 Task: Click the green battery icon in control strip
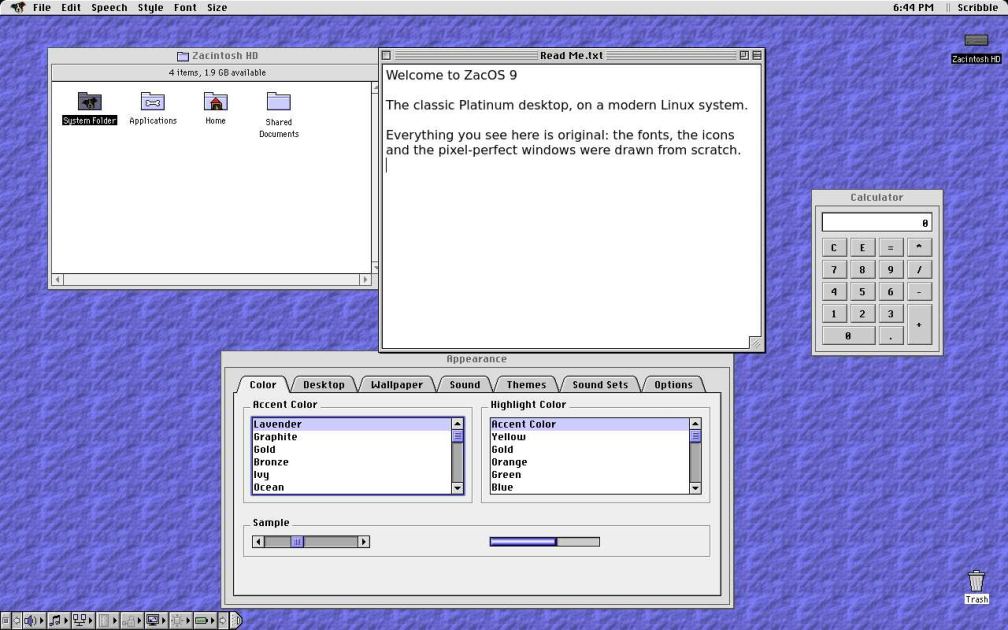[201, 620]
